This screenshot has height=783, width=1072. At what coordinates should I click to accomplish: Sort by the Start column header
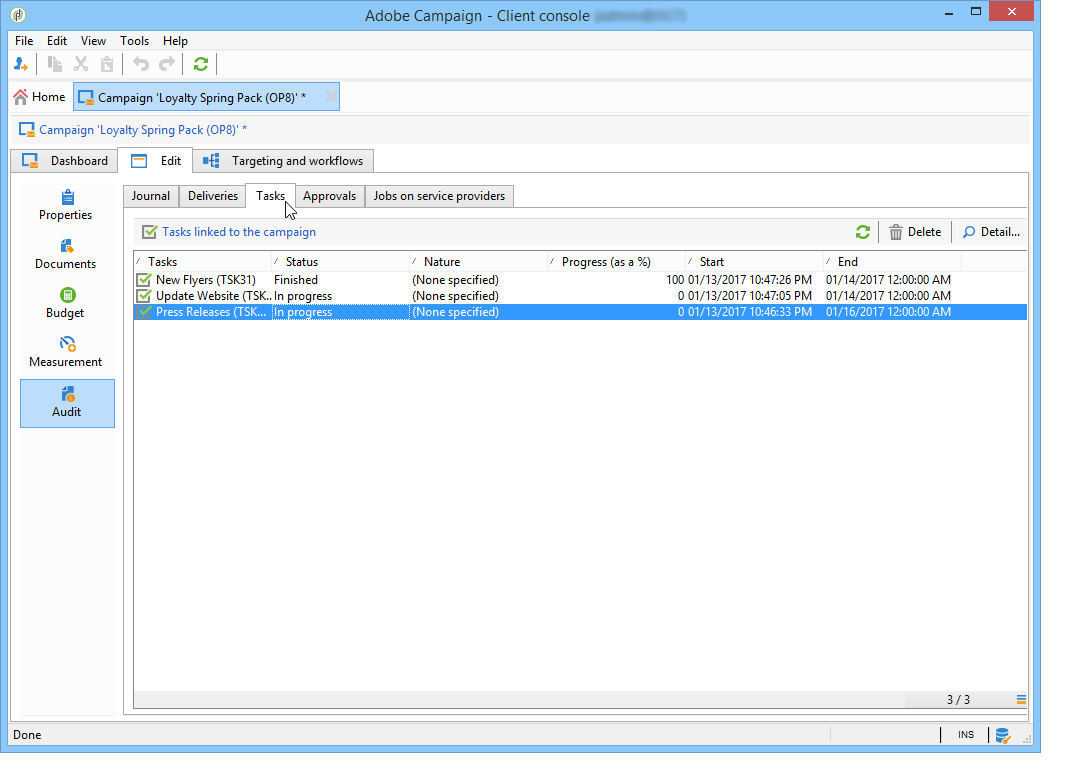tap(755, 261)
